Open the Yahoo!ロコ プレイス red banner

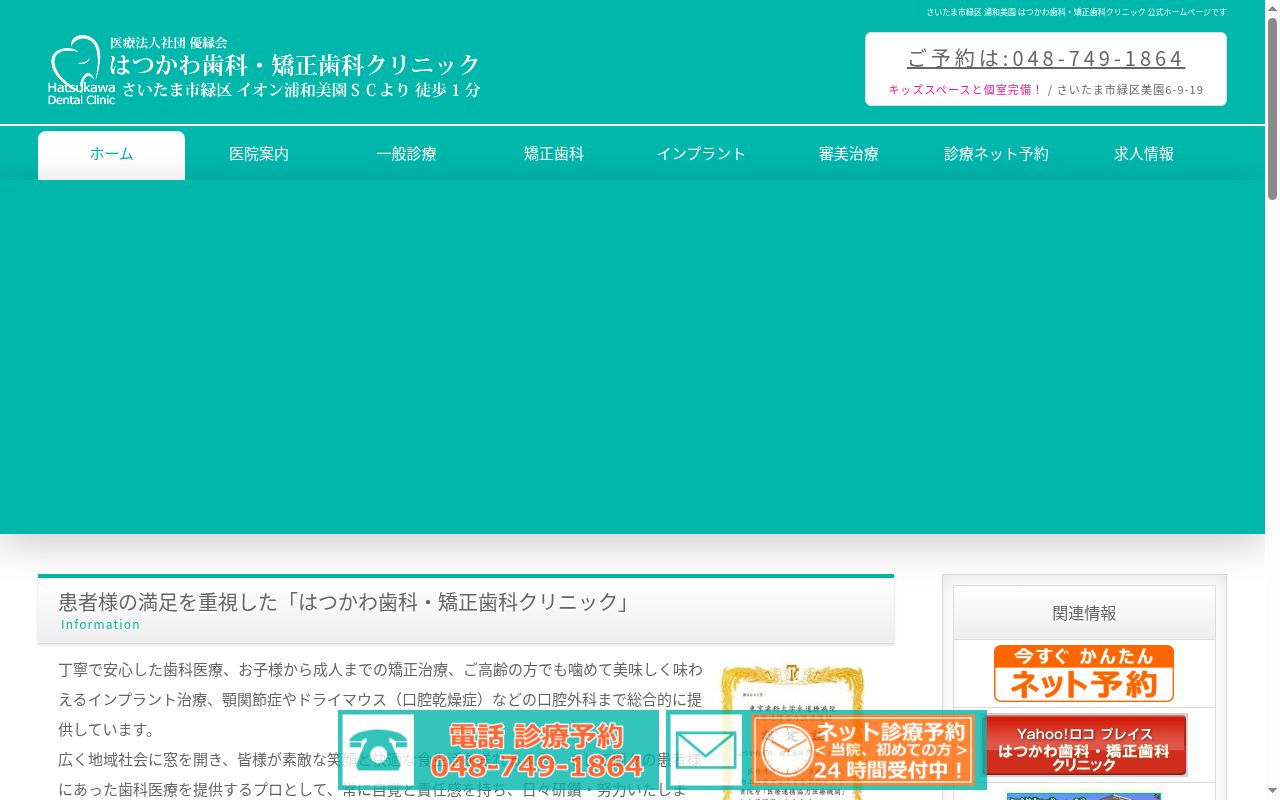1084,745
